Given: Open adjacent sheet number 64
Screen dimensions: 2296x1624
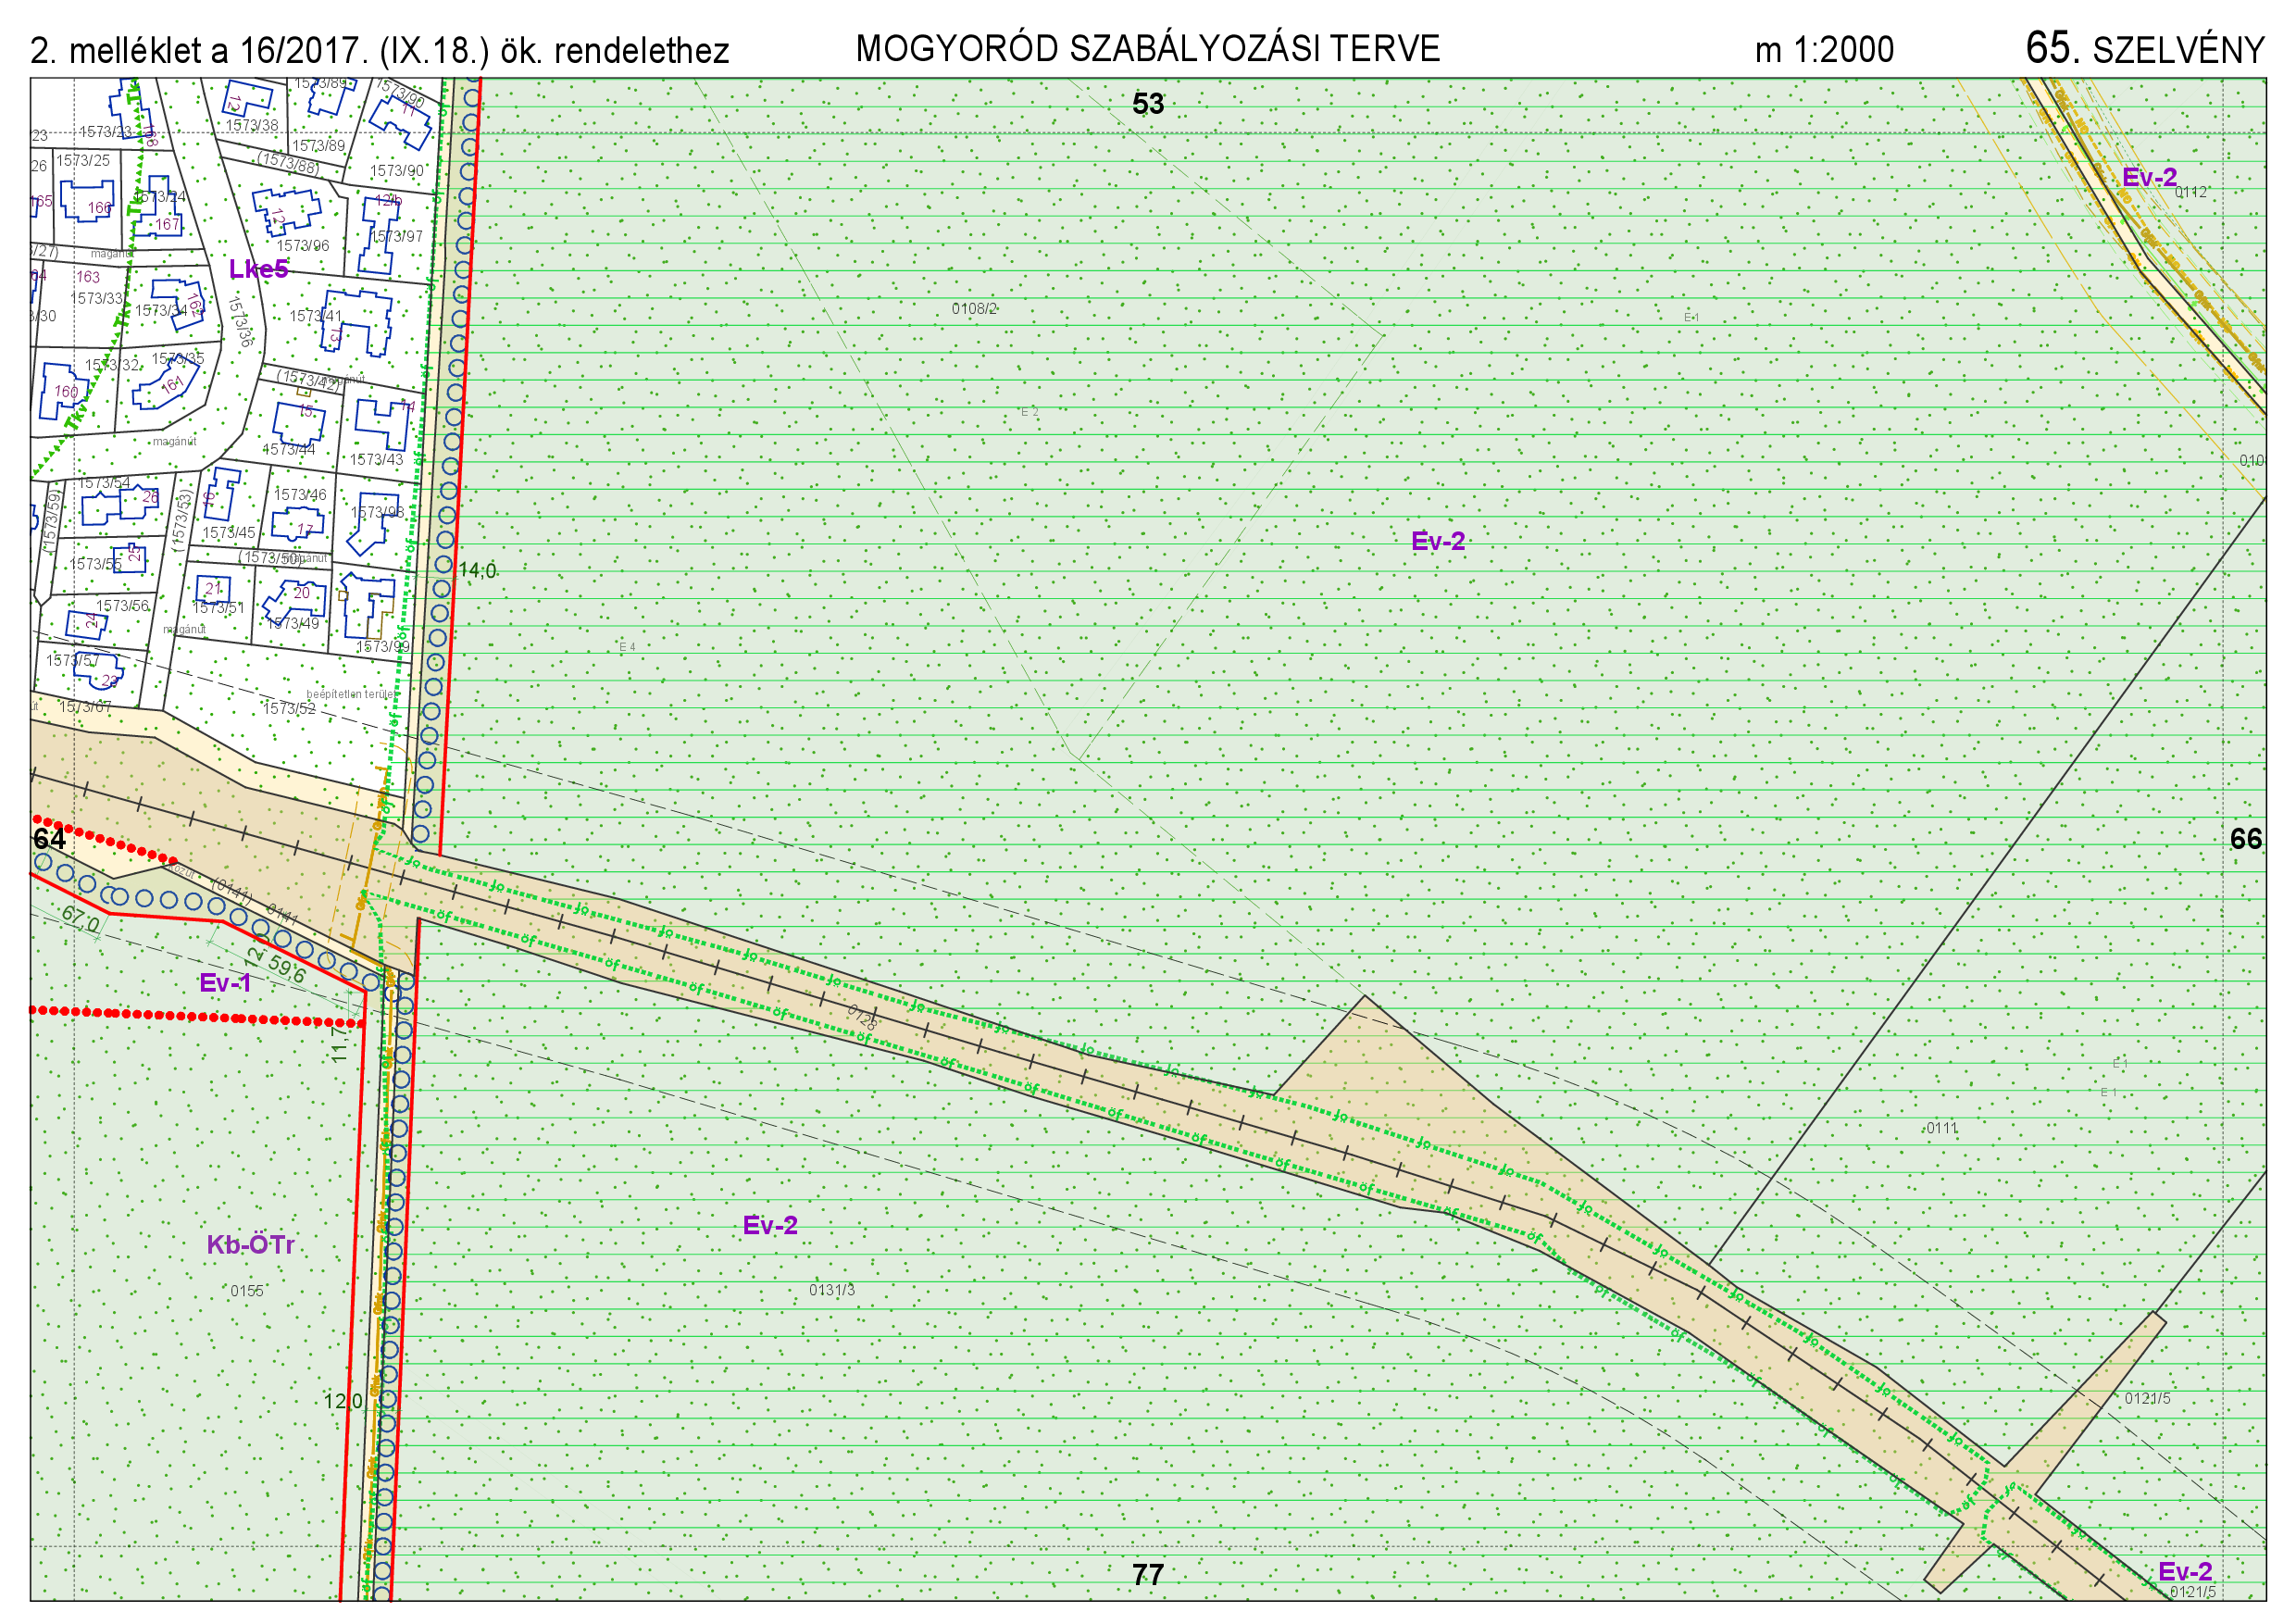Looking at the screenshot, I should (49, 839).
